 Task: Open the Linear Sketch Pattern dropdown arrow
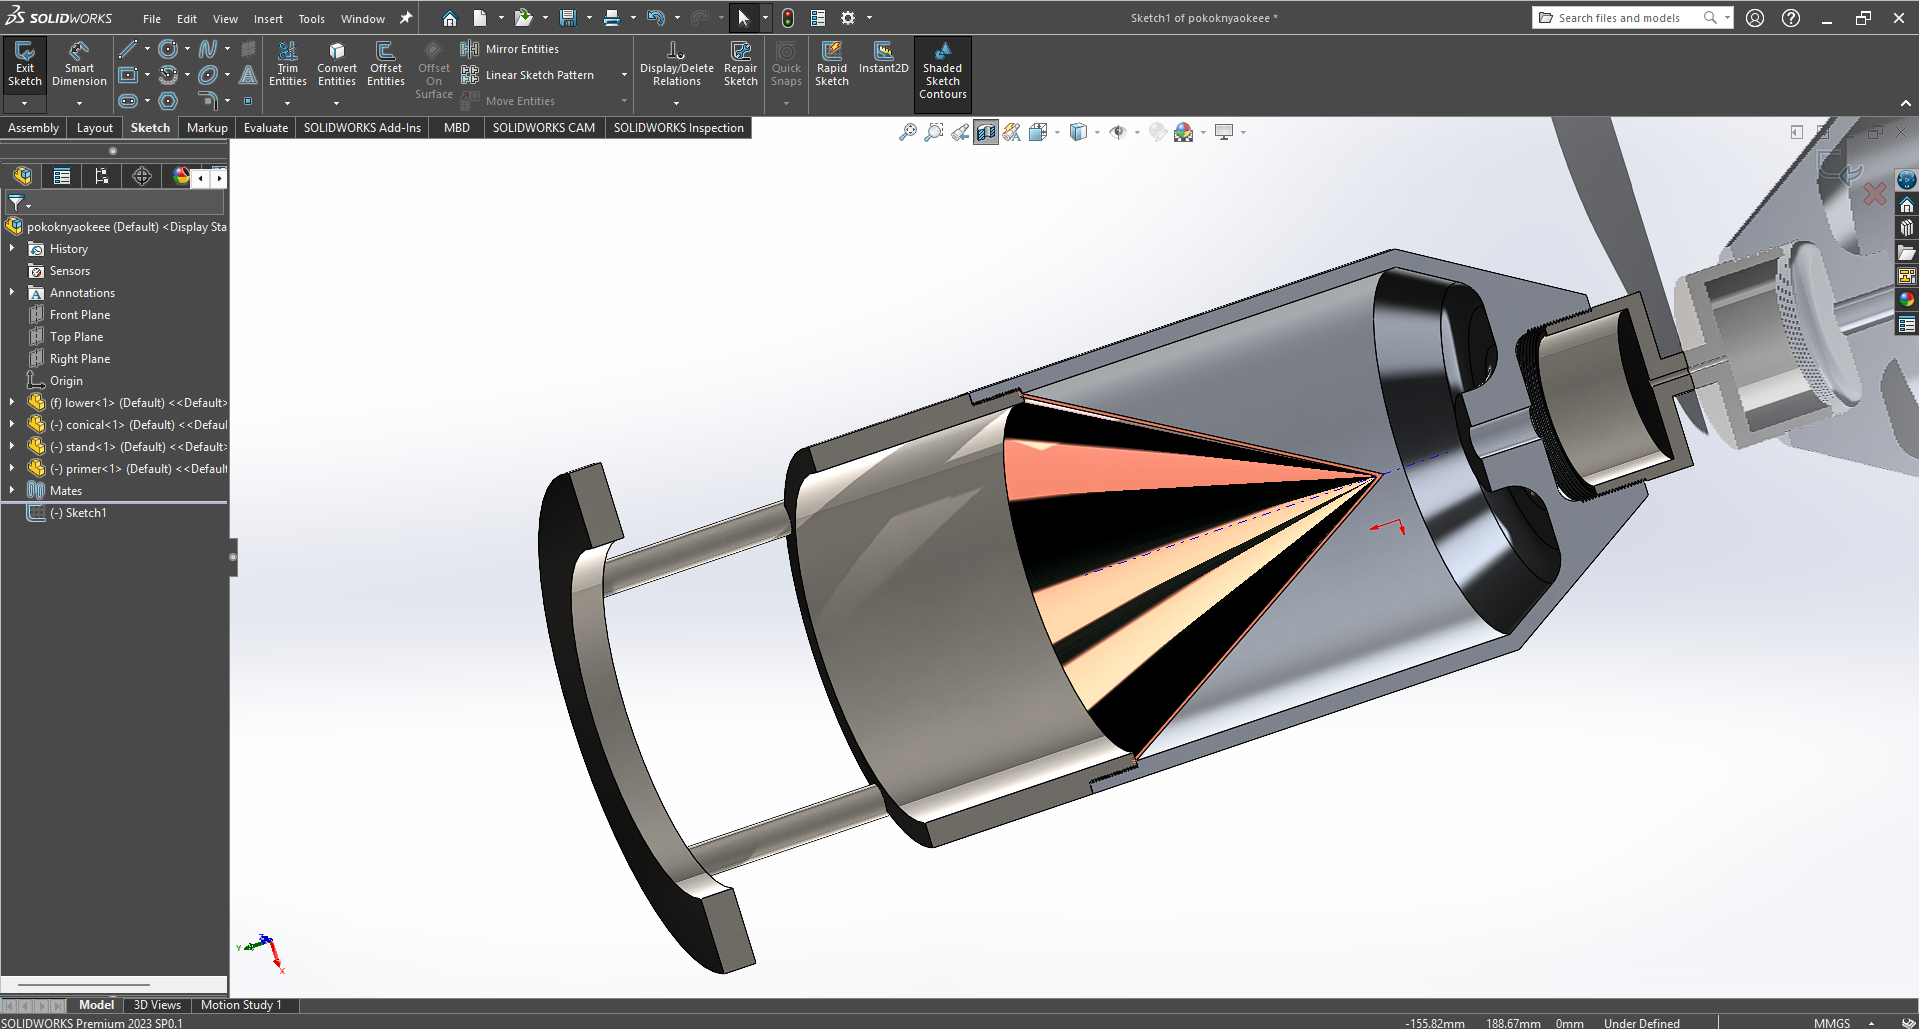624,75
